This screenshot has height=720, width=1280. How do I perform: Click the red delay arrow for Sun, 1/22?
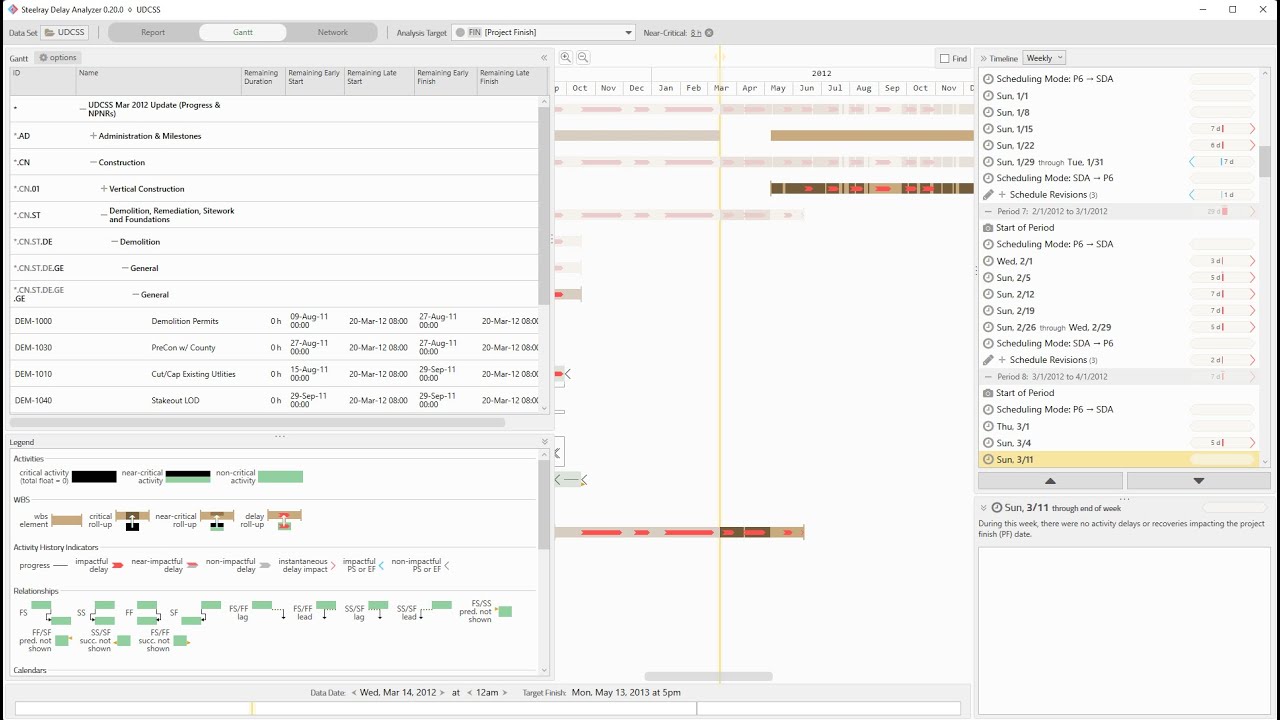point(1252,145)
